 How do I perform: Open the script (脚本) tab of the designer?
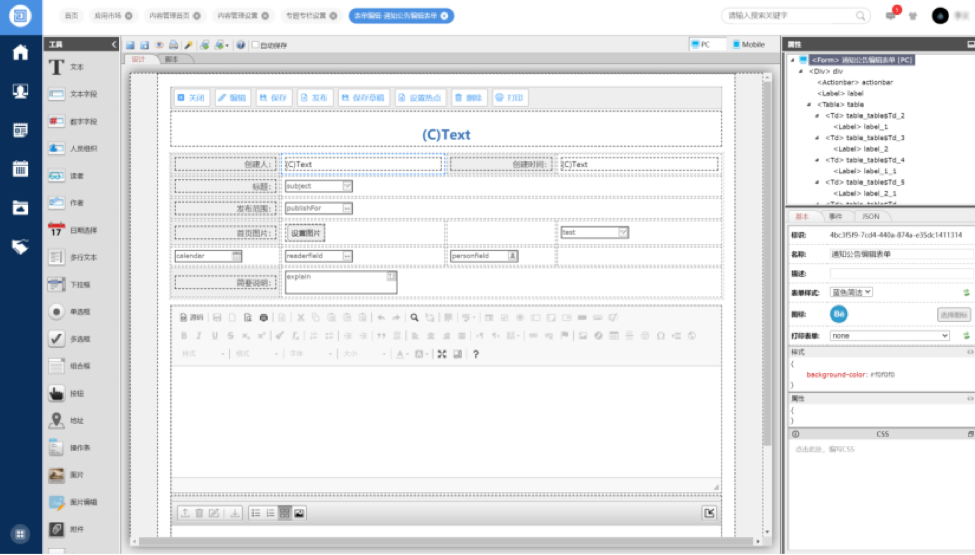tap(171, 59)
